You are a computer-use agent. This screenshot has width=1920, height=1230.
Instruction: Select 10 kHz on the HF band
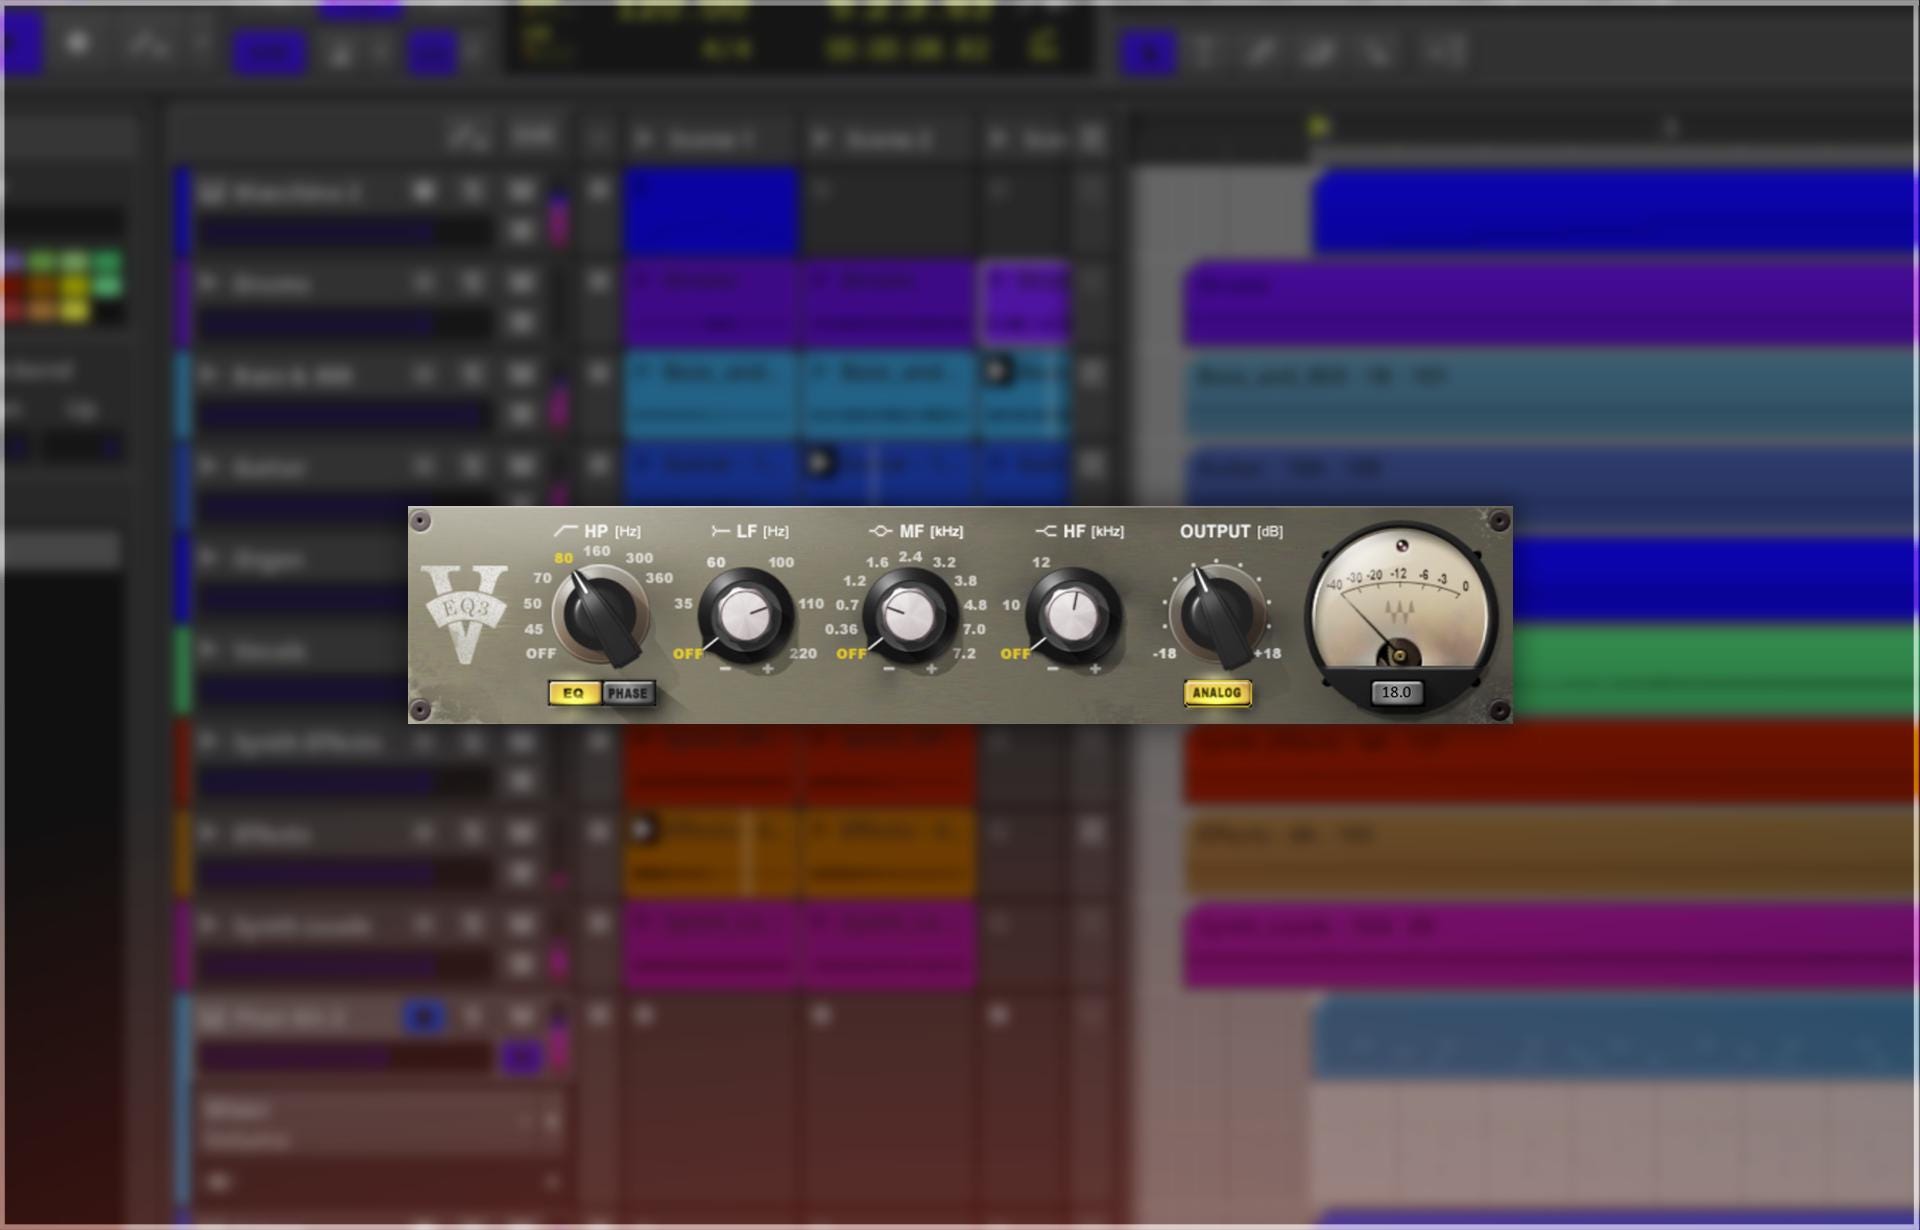[x=1011, y=605]
